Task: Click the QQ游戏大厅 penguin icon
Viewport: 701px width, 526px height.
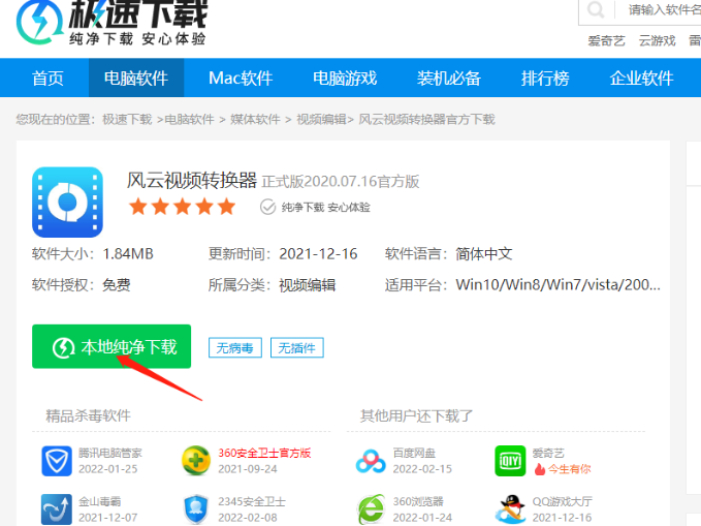Action: click(510, 509)
